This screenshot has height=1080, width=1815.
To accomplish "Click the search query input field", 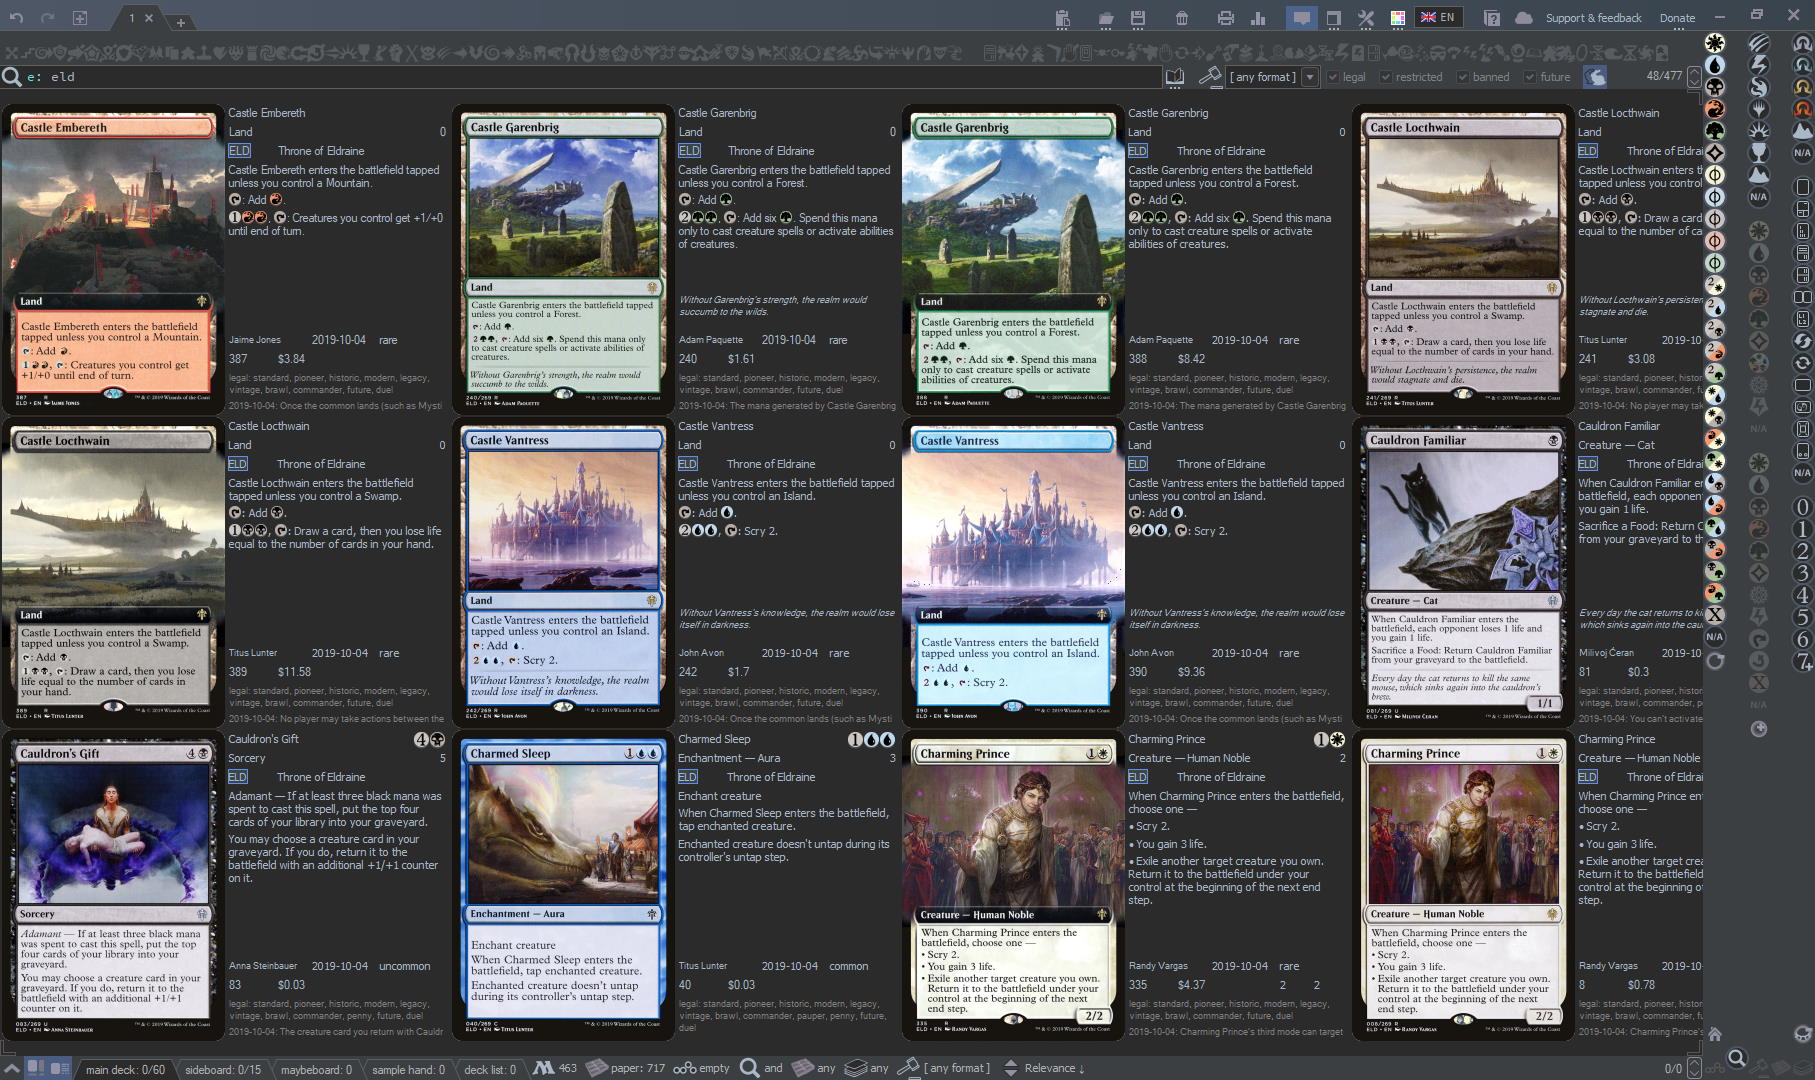I will (x=580, y=77).
